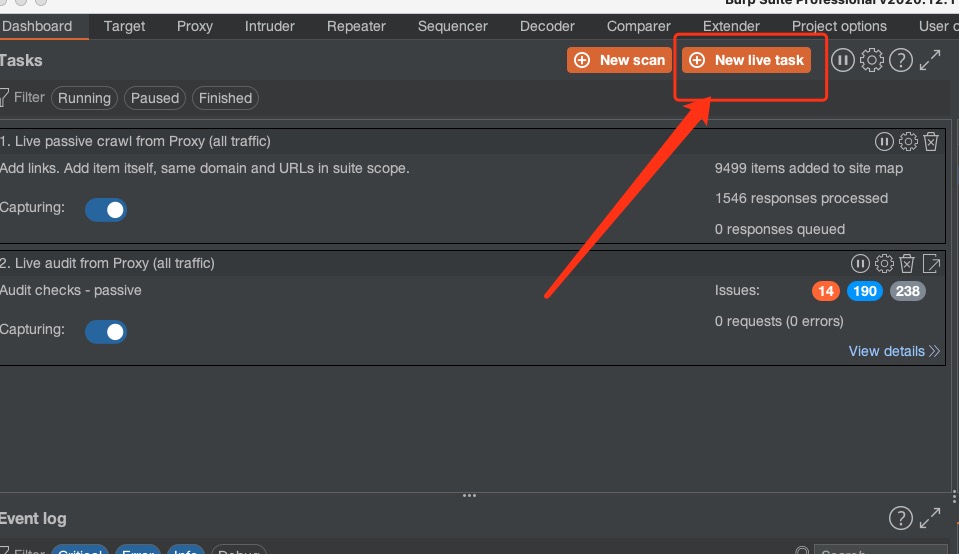This screenshot has width=959, height=554.
Task: Open Tasks help question mark icon
Action: [901, 60]
